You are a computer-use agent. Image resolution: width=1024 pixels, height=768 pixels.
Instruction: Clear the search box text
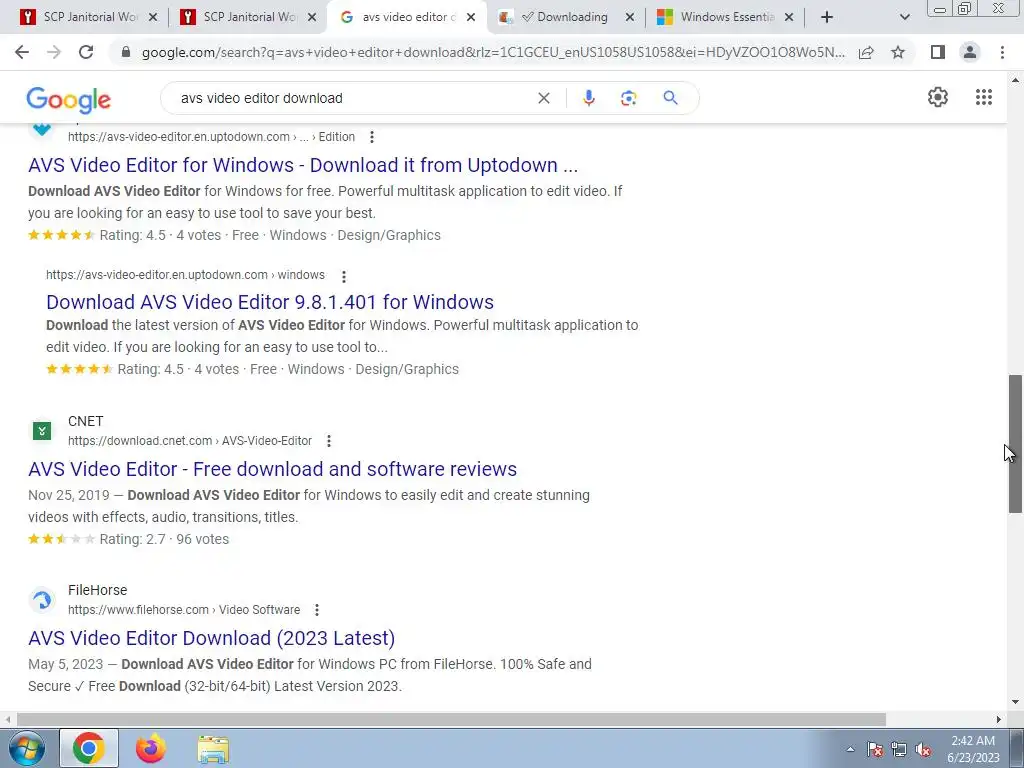pyautogui.click(x=543, y=98)
